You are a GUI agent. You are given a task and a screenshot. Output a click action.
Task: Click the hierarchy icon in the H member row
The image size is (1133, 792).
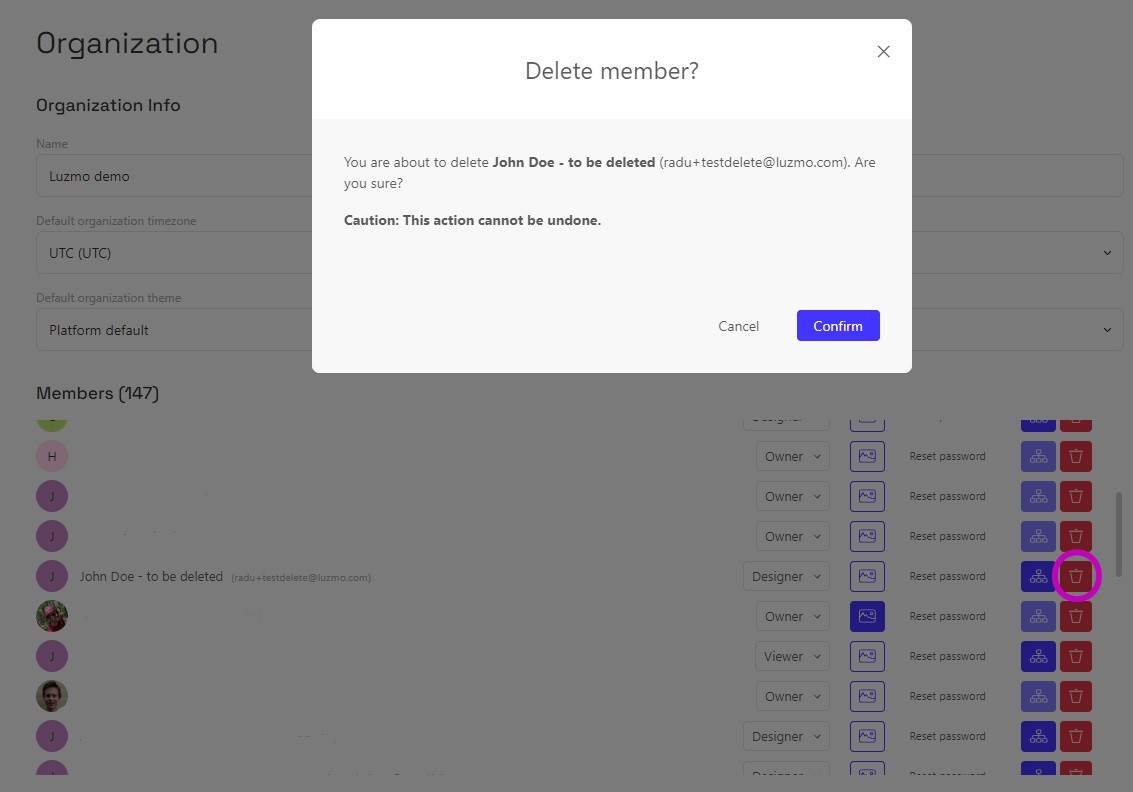pyautogui.click(x=1038, y=456)
